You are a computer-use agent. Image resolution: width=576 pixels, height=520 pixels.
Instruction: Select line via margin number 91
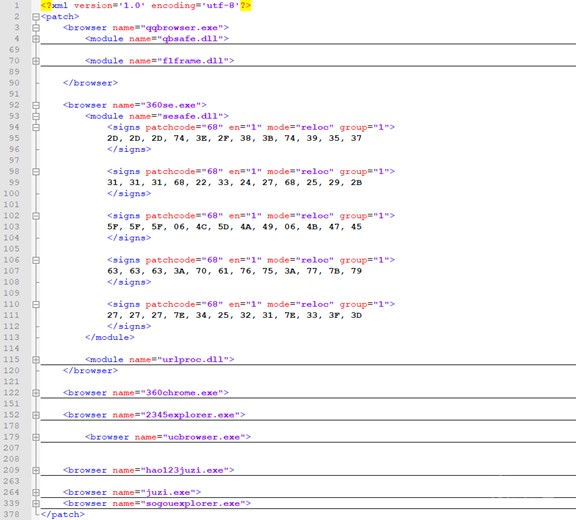pyautogui.click(x=14, y=94)
